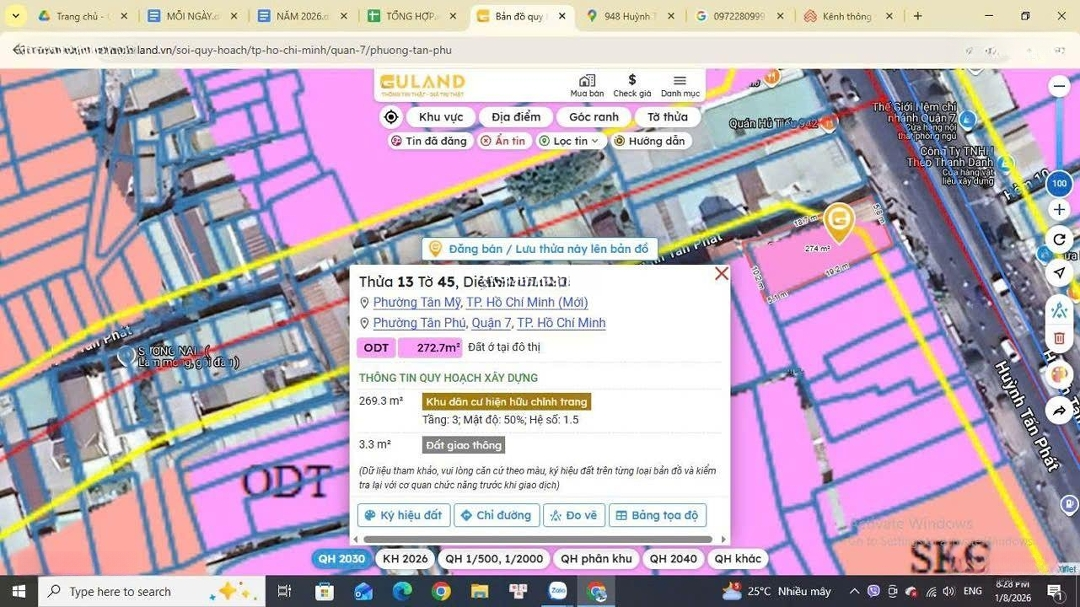Image resolution: width=1080 pixels, height=607 pixels.
Task: Open the Danh mục hamburger menu
Action: tap(680, 85)
